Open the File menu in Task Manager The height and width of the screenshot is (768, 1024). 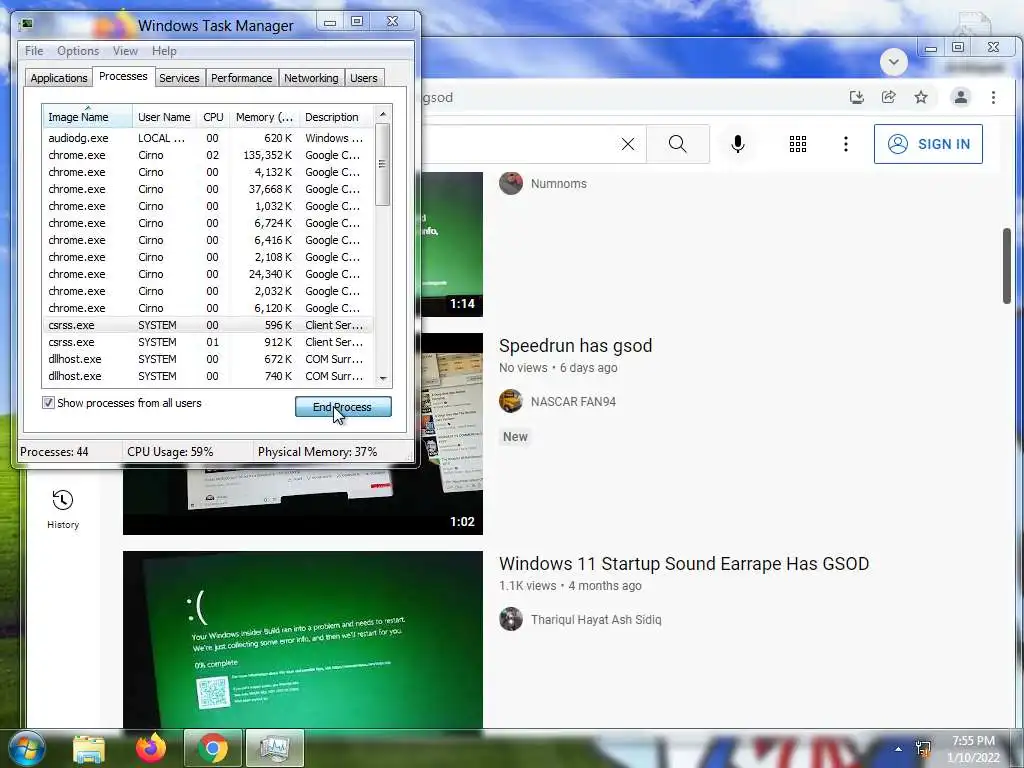coord(34,51)
